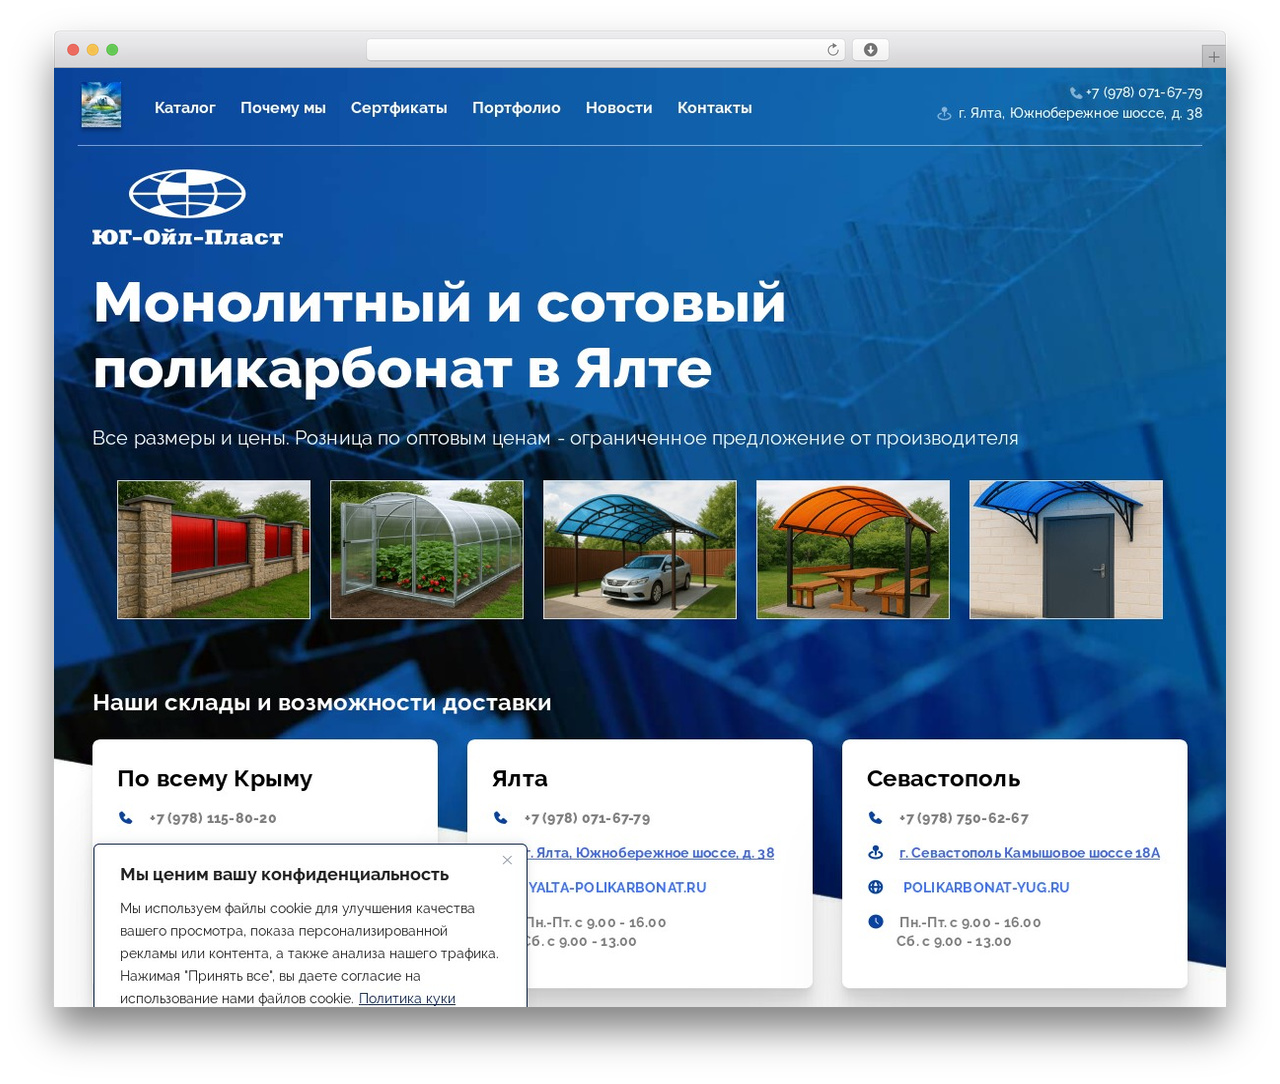Open the orange gazebo thumbnail
Screen dimensions: 1280x1084
click(x=853, y=550)
